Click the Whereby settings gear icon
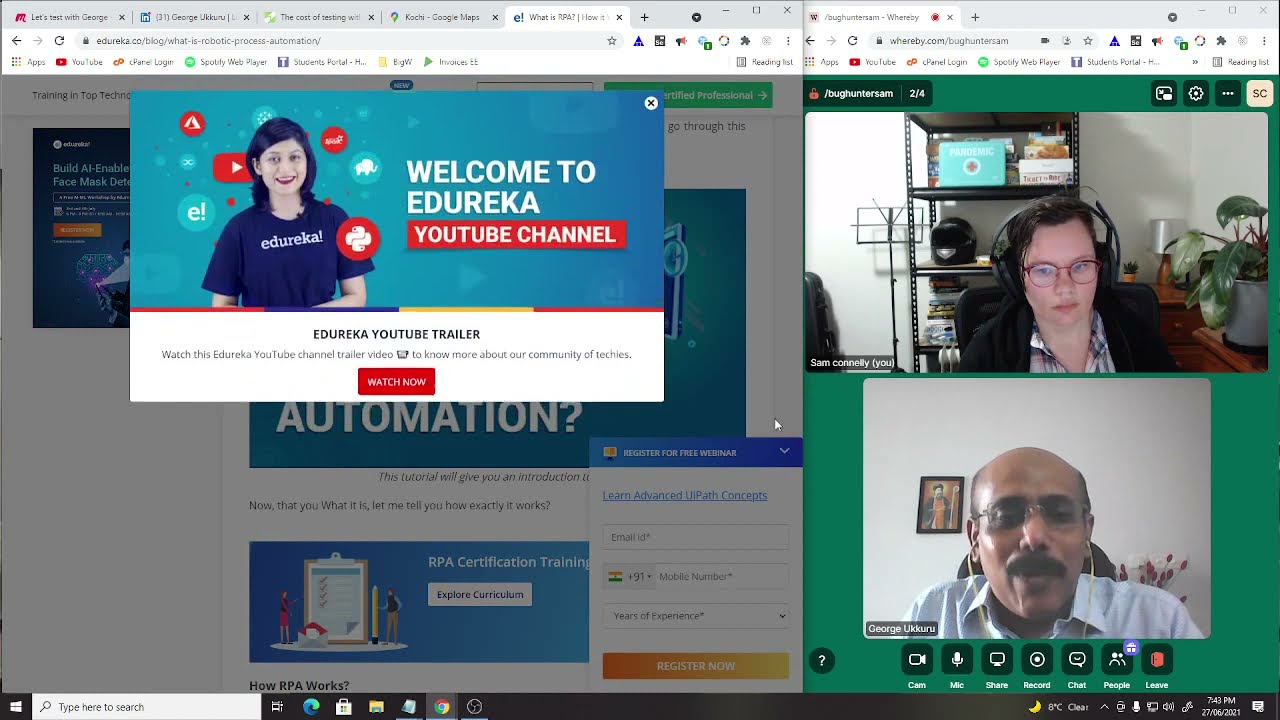The height and width of the screenshot is (720, 1280). [x=1196, y=93]
